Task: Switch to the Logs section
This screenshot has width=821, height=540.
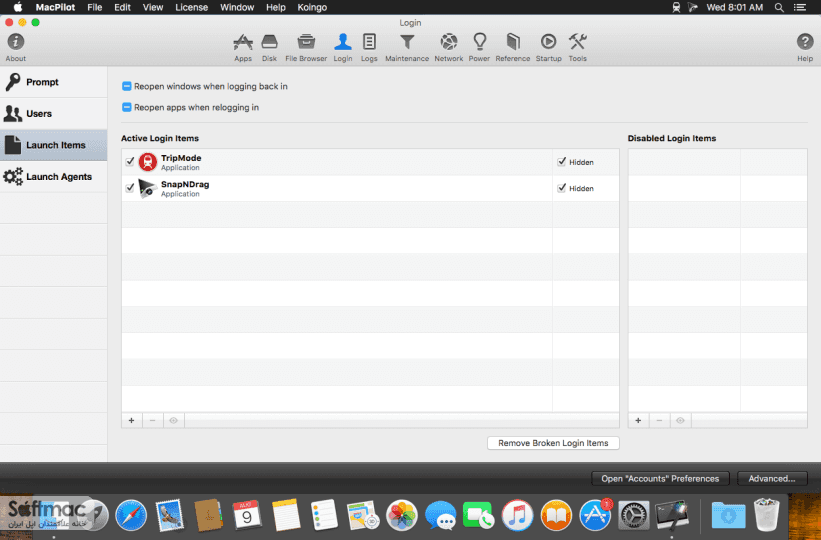Action: (x=369, y=48)
